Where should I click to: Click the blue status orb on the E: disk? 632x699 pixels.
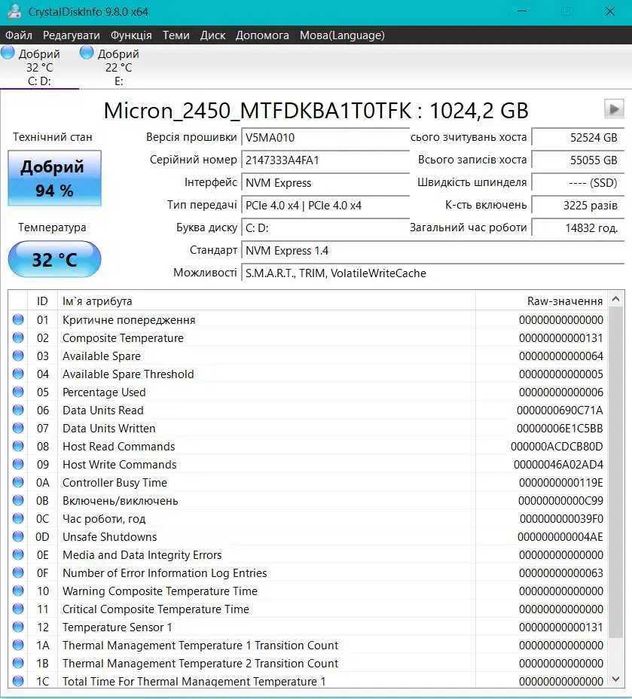click(x=86, y=53)
